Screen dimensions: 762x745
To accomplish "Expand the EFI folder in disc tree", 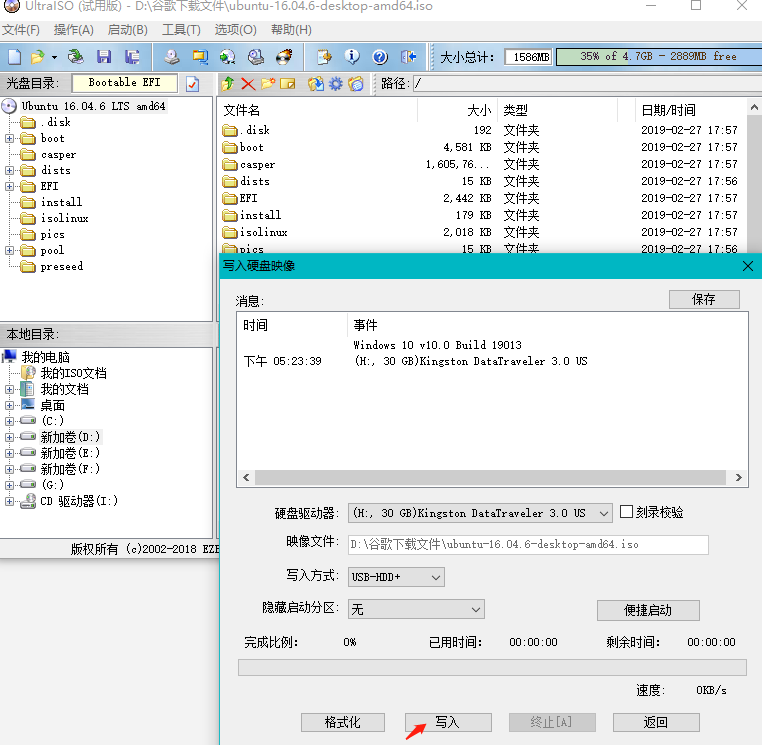I will [x=9, y=187].
